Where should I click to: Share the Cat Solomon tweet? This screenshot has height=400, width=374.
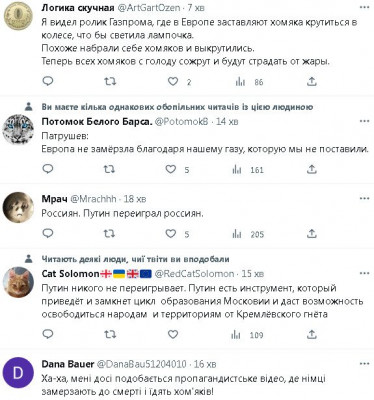click(x=311, y=334)
